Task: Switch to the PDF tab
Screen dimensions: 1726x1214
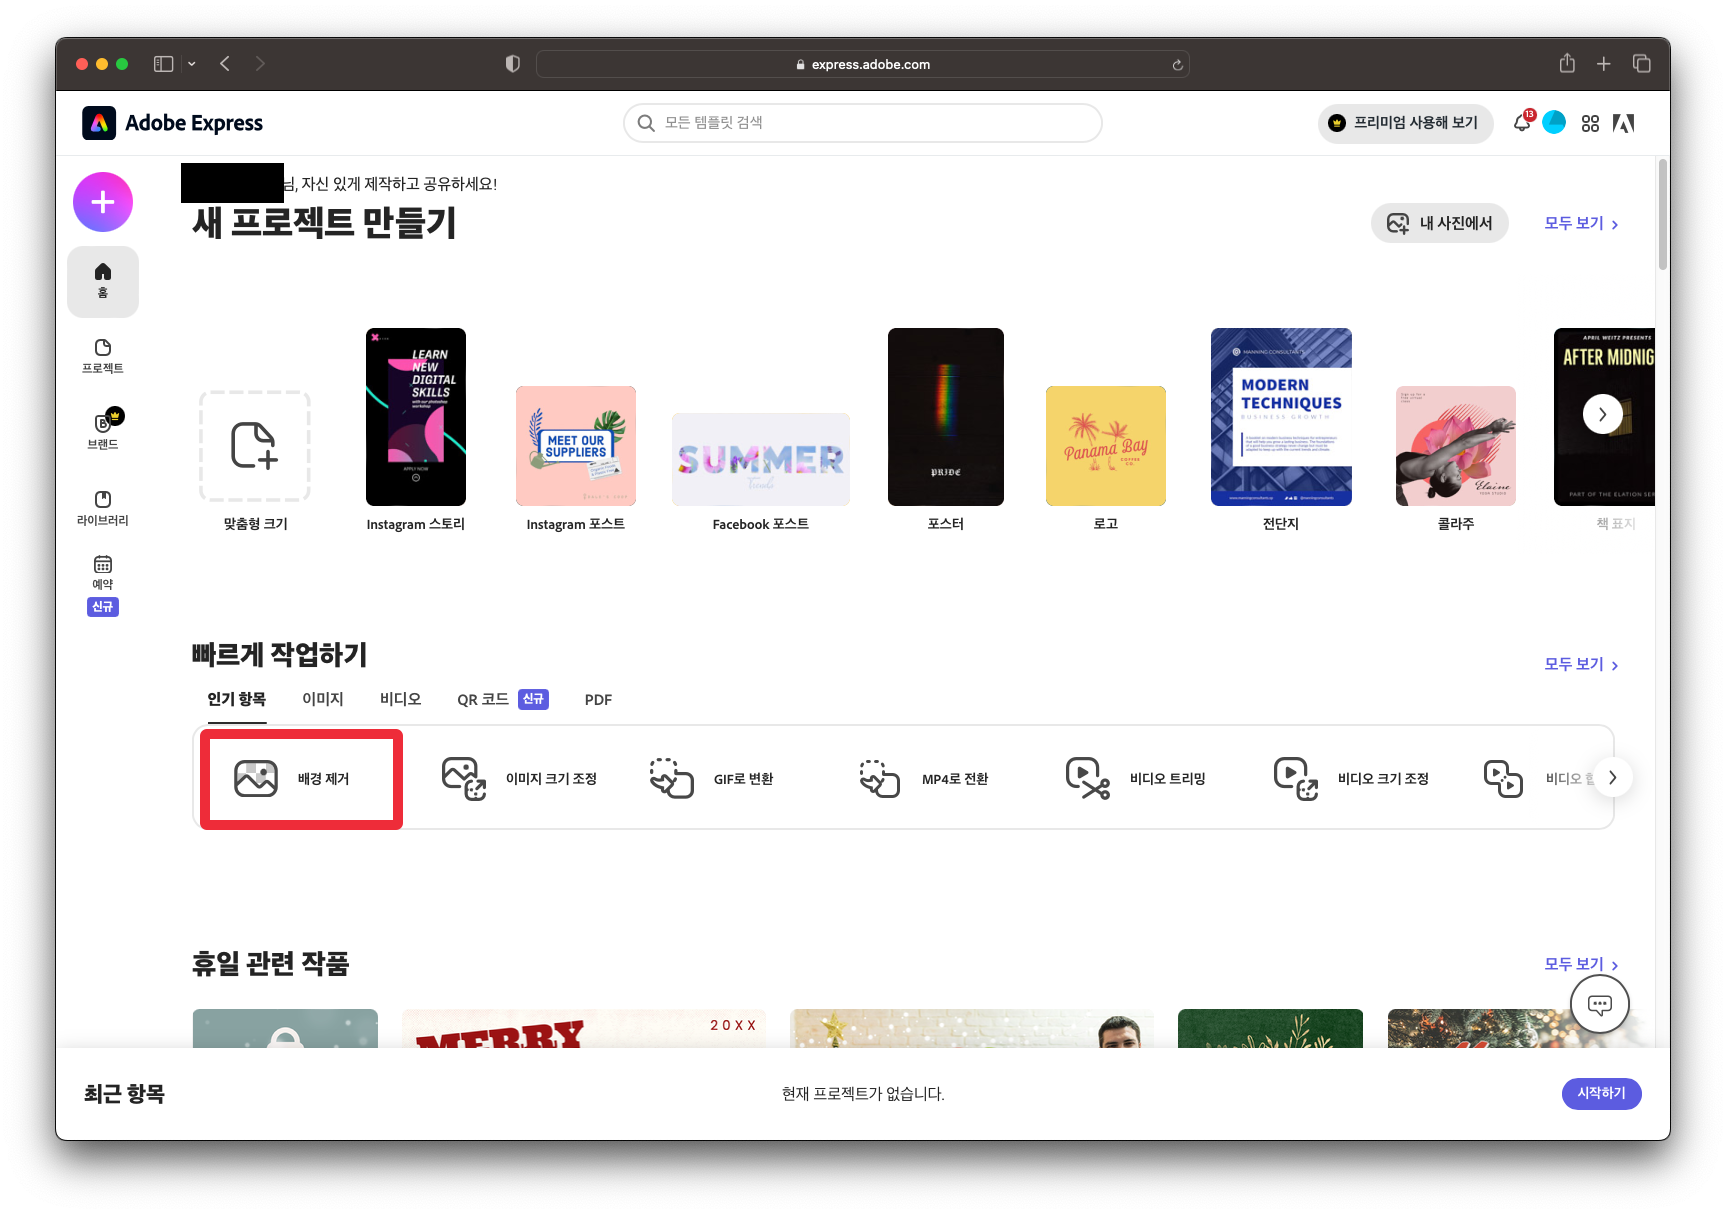Action: click(x=598, y=700)
